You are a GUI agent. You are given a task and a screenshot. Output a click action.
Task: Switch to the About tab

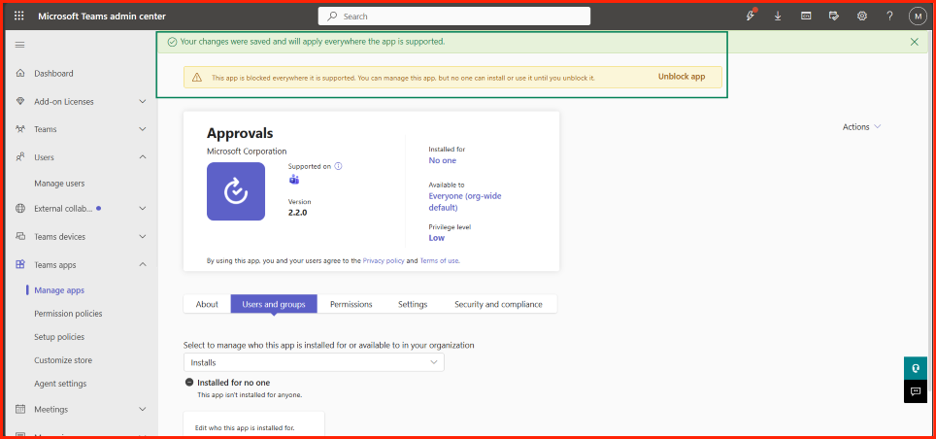pos(207,304)
